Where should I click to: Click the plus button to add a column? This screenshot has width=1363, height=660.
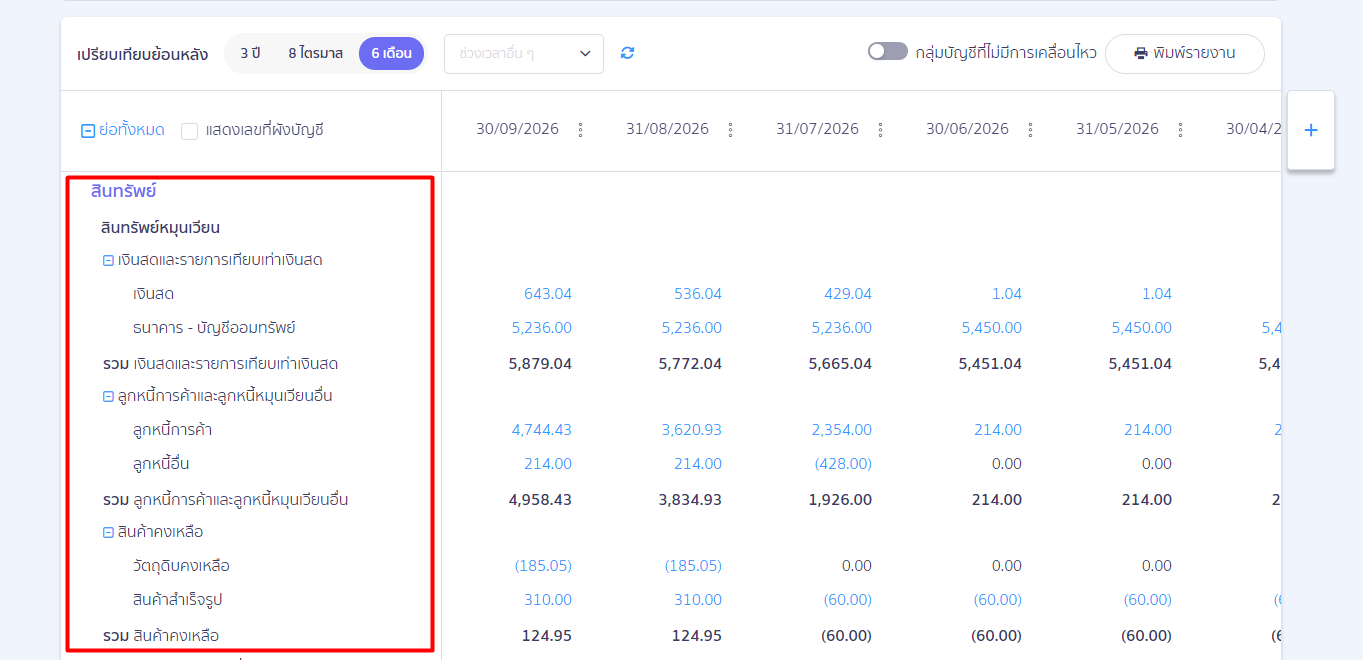tap(1311, 130)
